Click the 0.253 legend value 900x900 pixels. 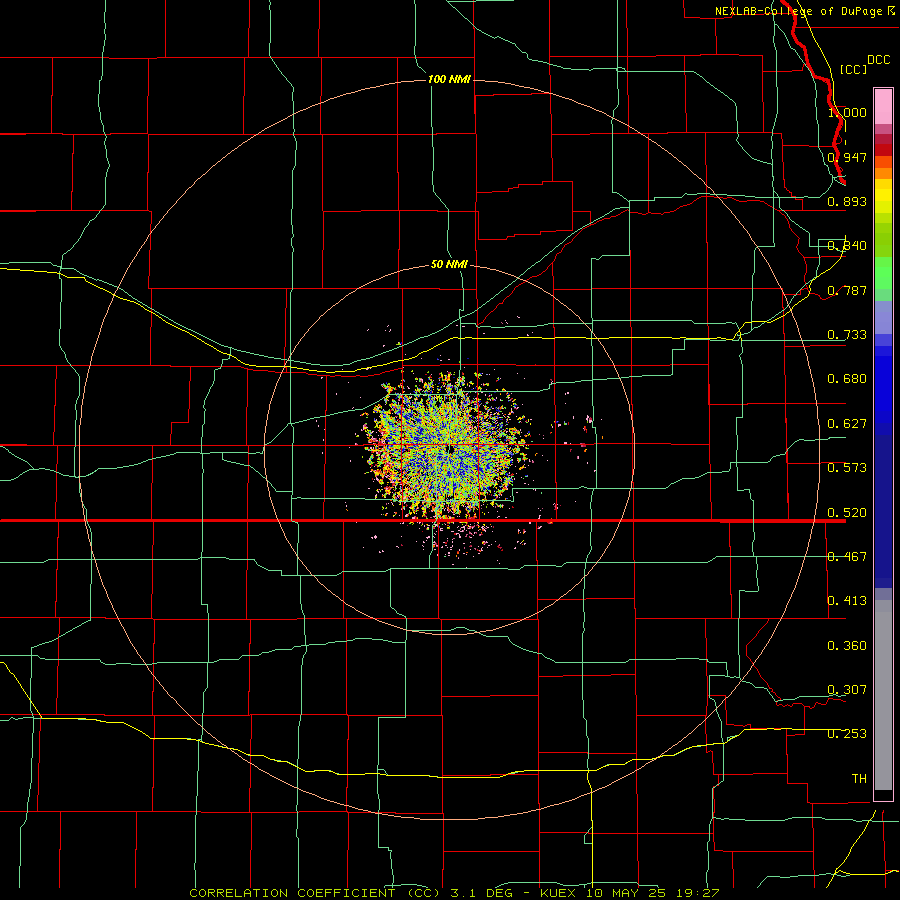[847, 734]
